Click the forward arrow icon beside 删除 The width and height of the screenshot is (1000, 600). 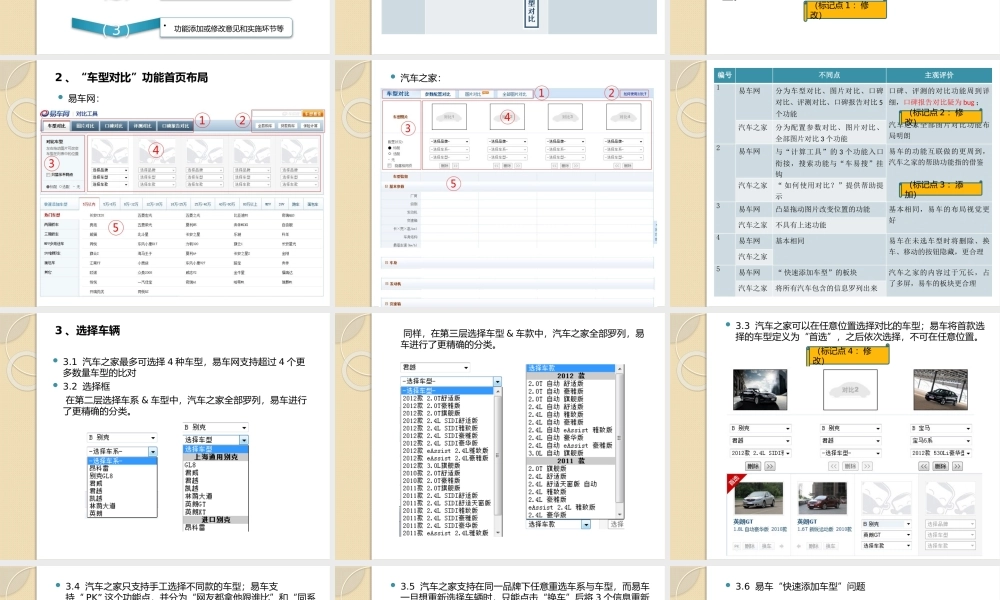coord(769,466)
